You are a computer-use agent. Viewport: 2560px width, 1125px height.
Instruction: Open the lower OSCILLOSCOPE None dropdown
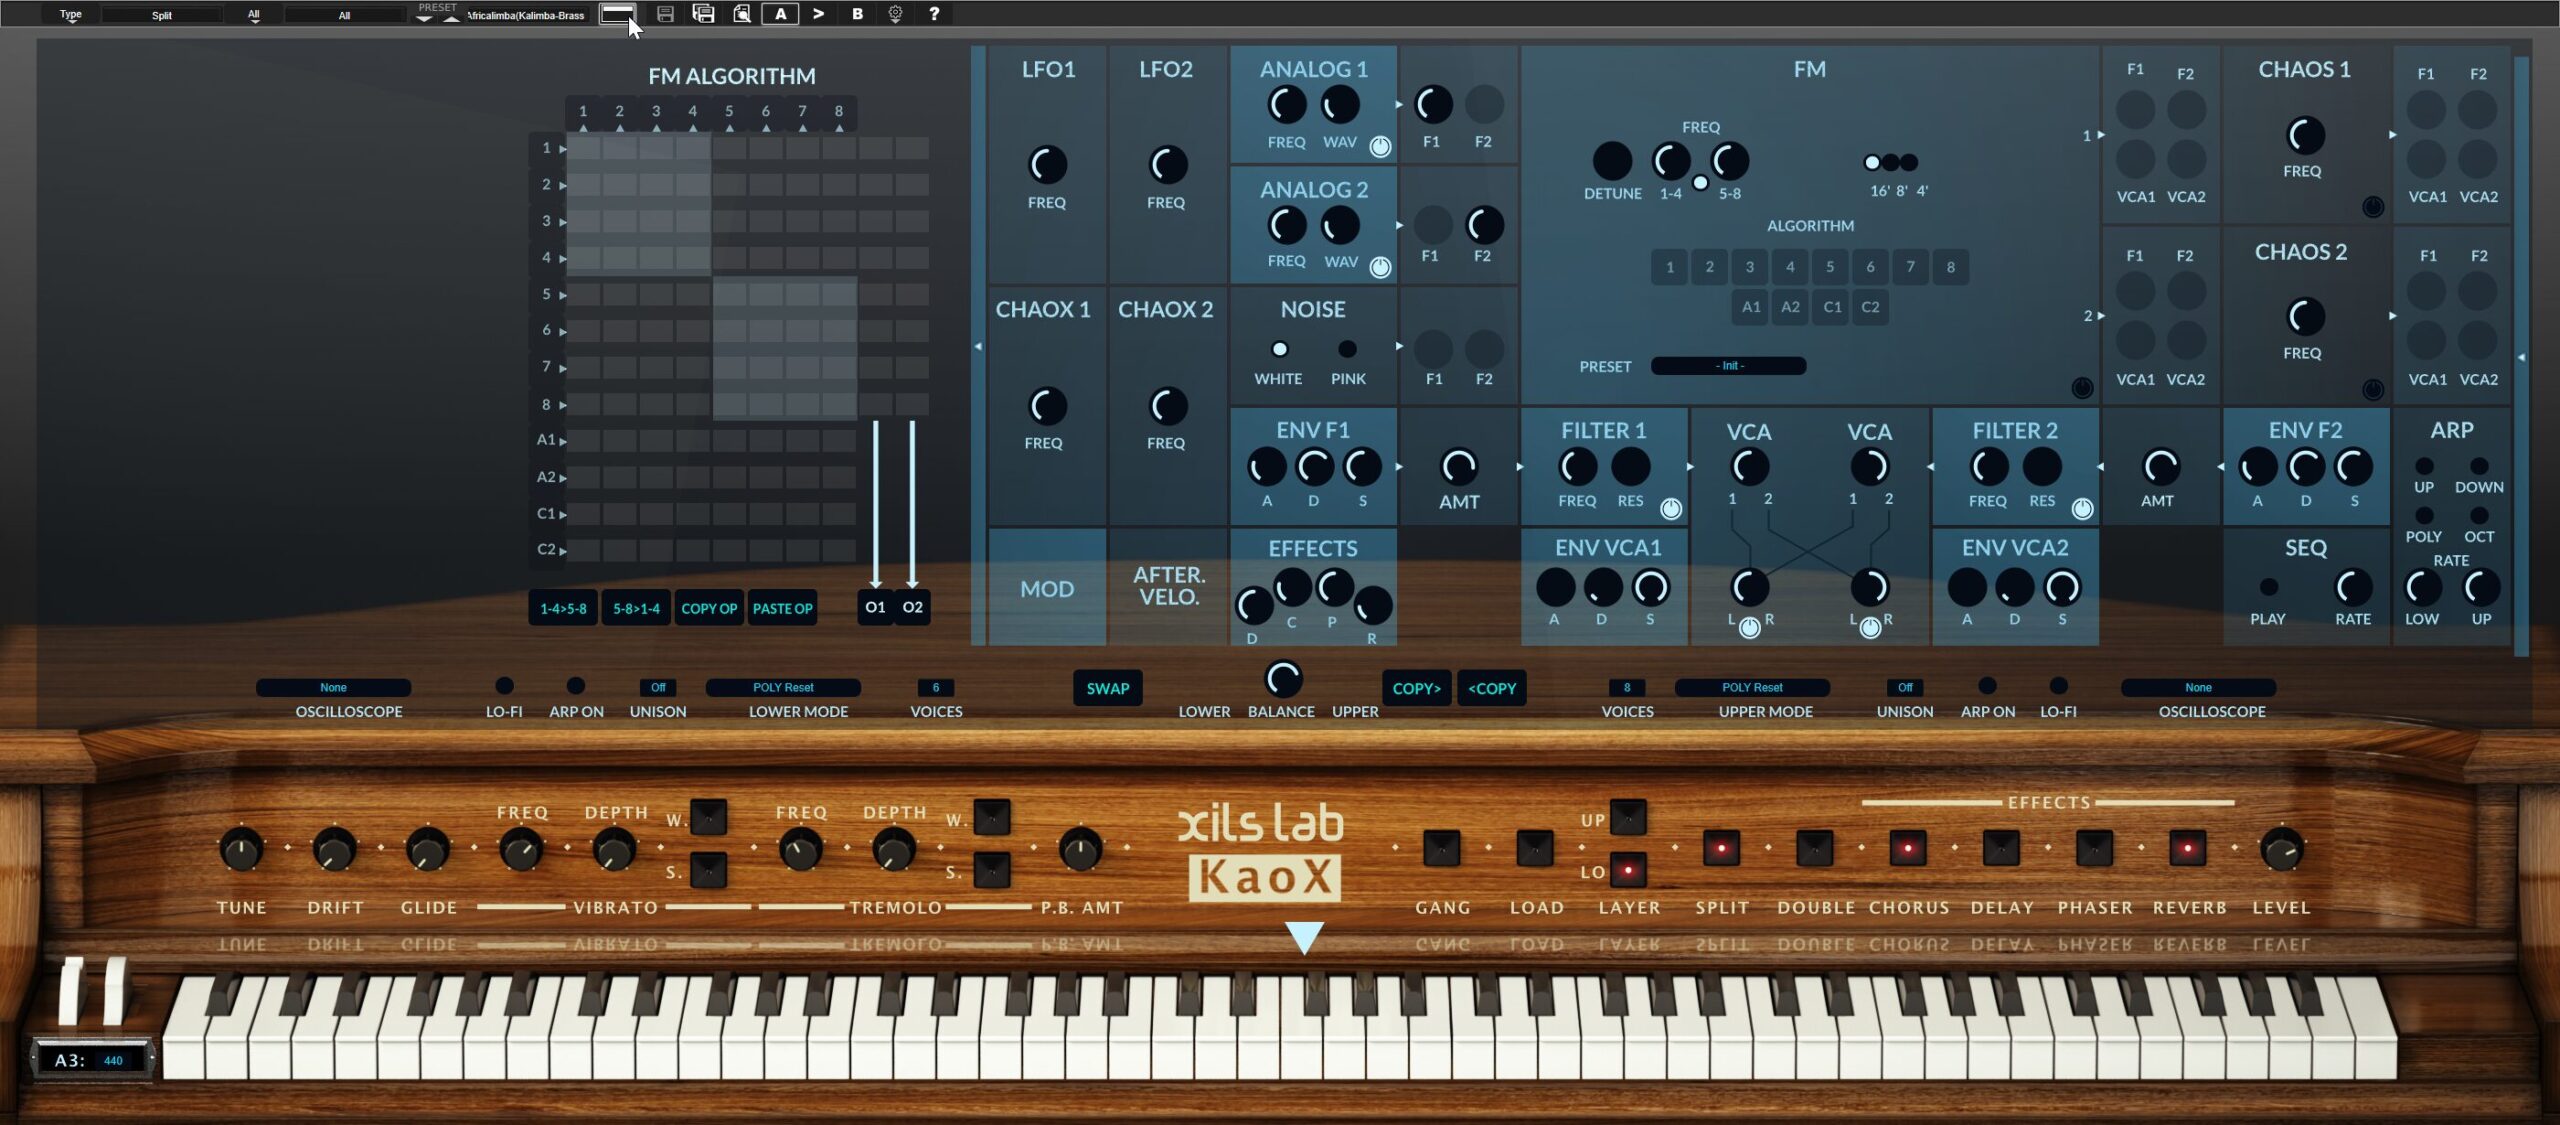(x=333, y=688)
